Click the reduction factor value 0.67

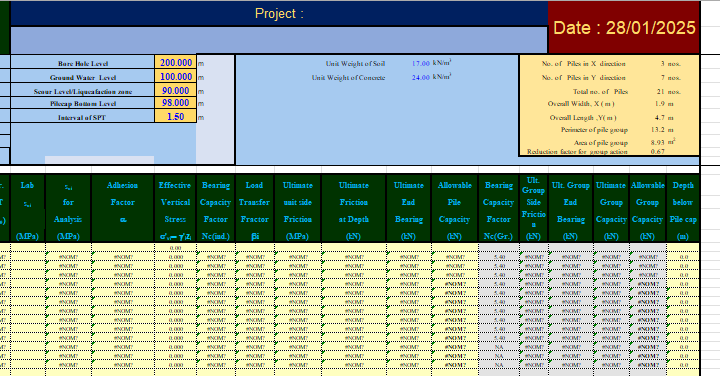[658, 152]
